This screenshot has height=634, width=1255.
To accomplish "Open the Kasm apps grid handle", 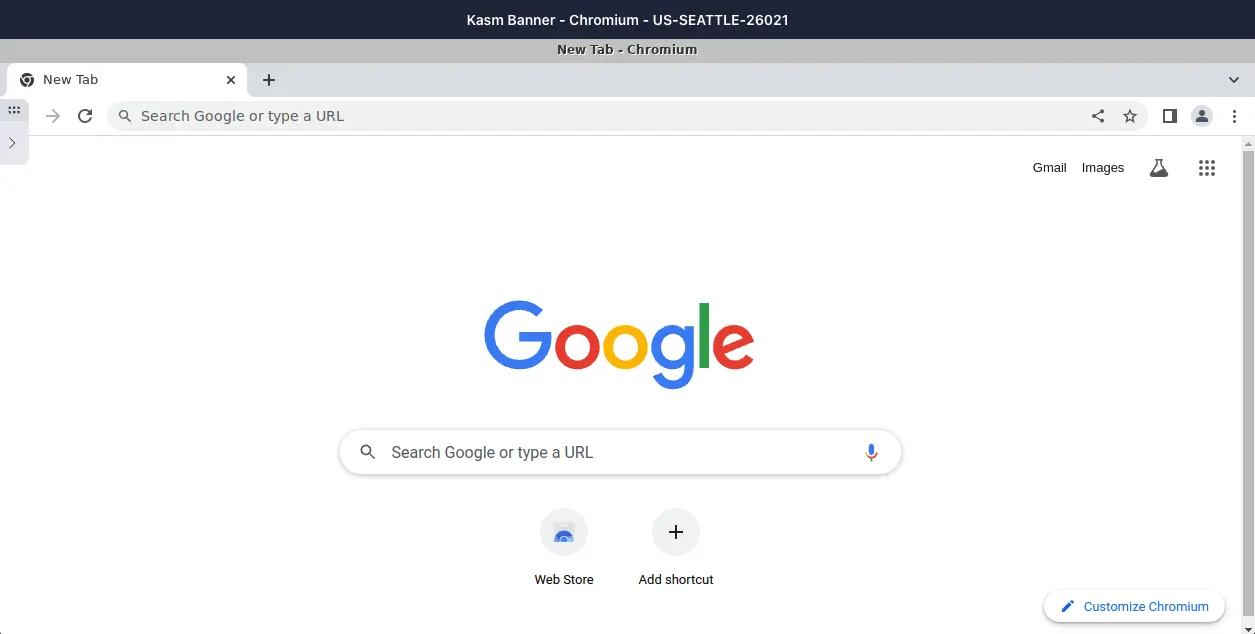I will click(x=14, y=110).
